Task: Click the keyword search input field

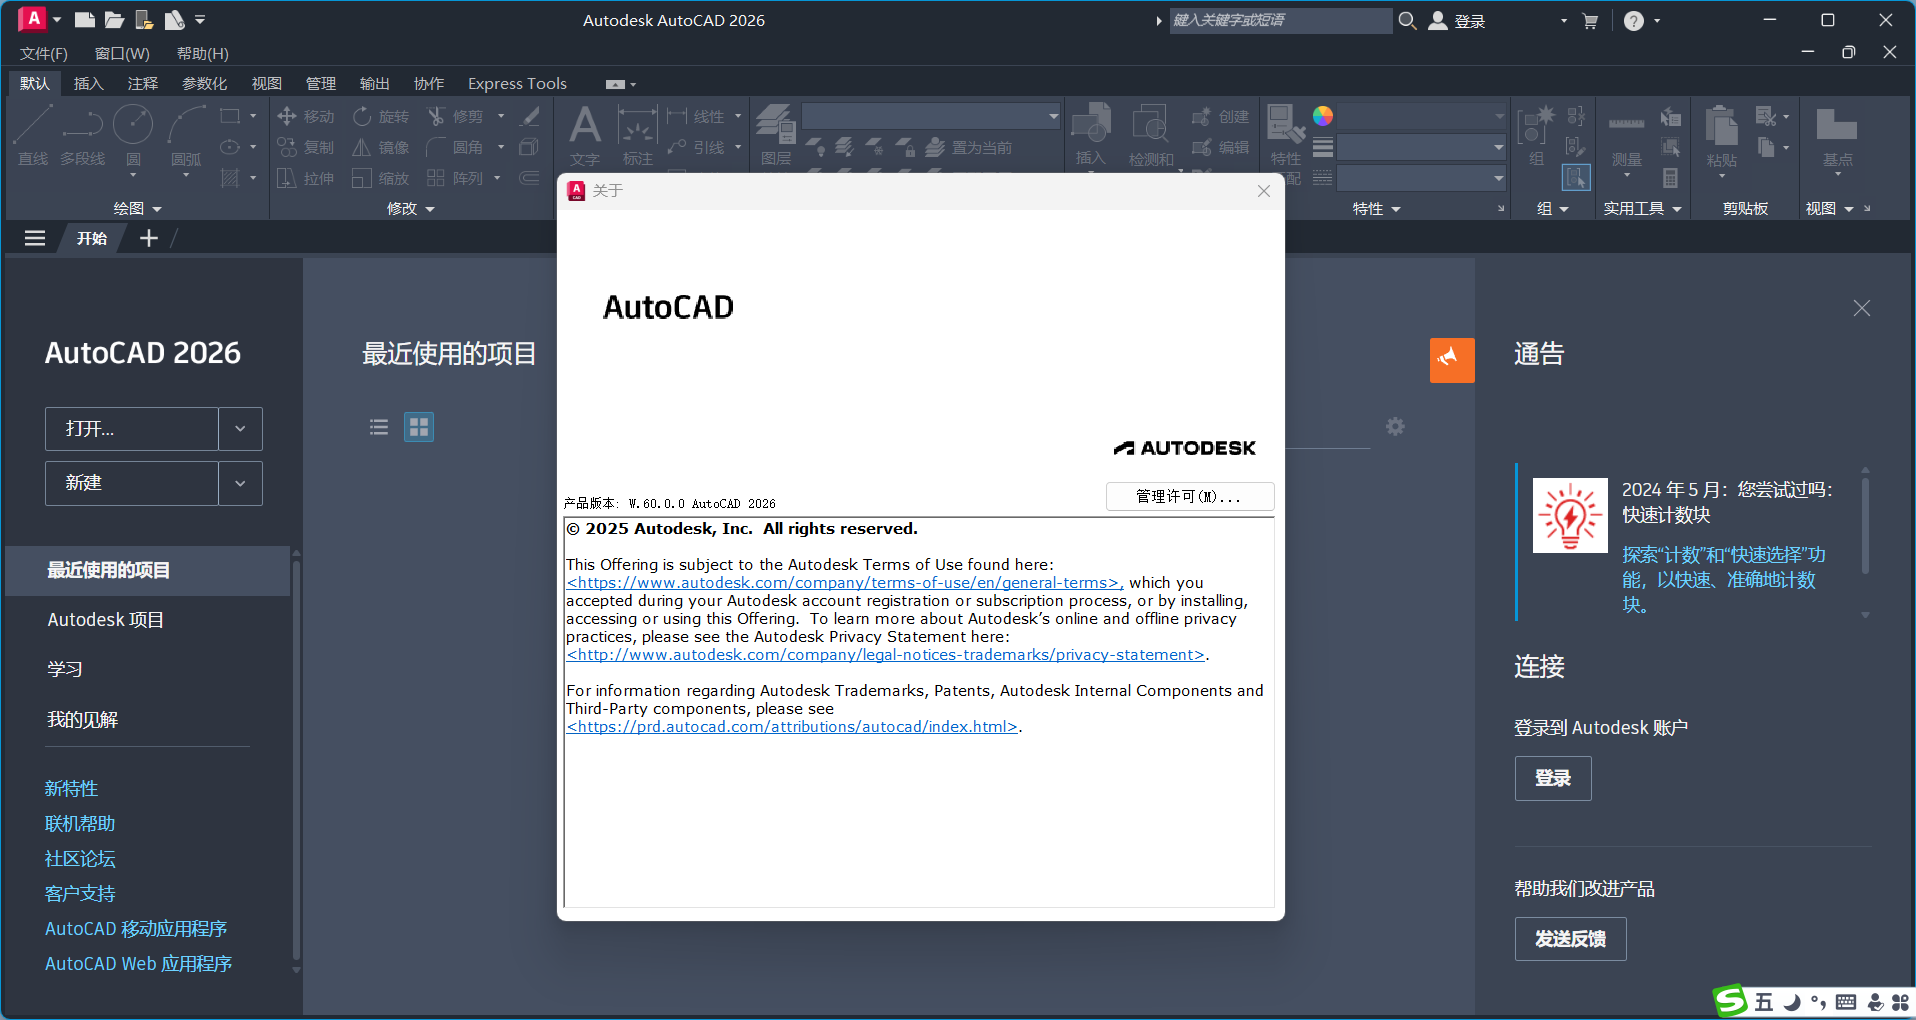Action: coord(1279,21)
